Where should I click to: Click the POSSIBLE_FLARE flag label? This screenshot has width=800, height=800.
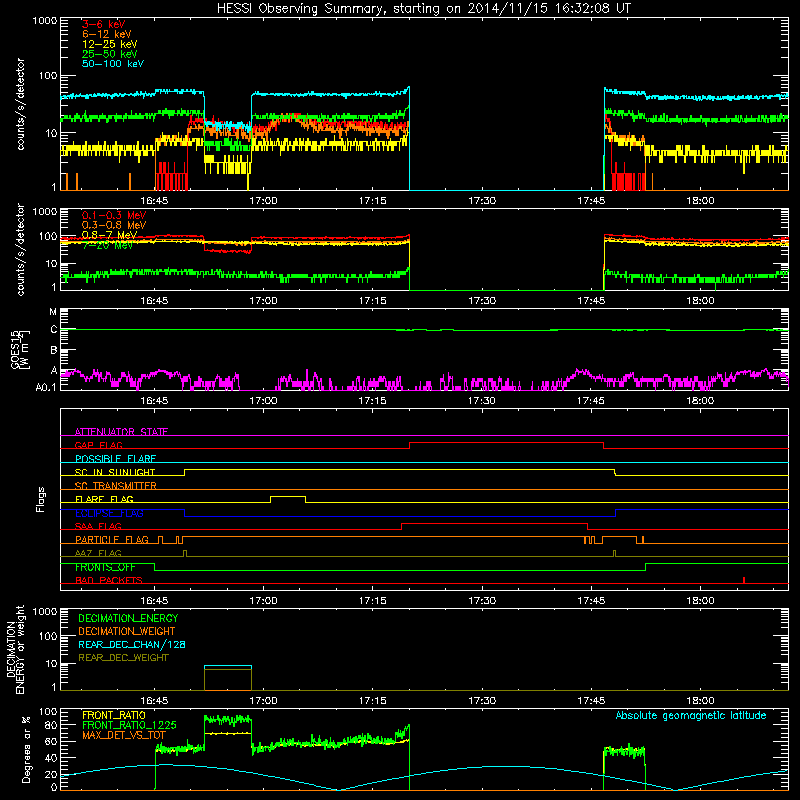(115, 459)
